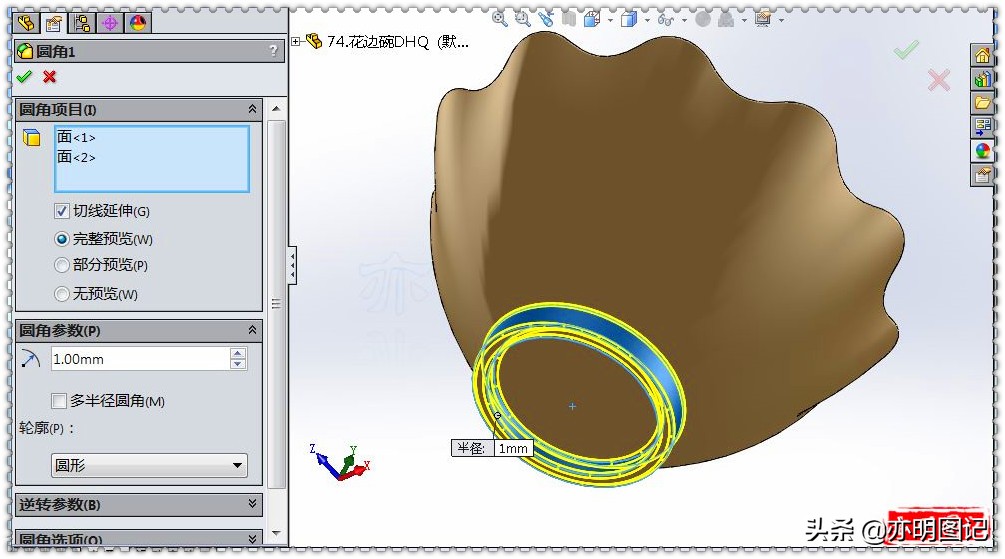Click the 1mm radius callout value

click(x=513, y=448)
